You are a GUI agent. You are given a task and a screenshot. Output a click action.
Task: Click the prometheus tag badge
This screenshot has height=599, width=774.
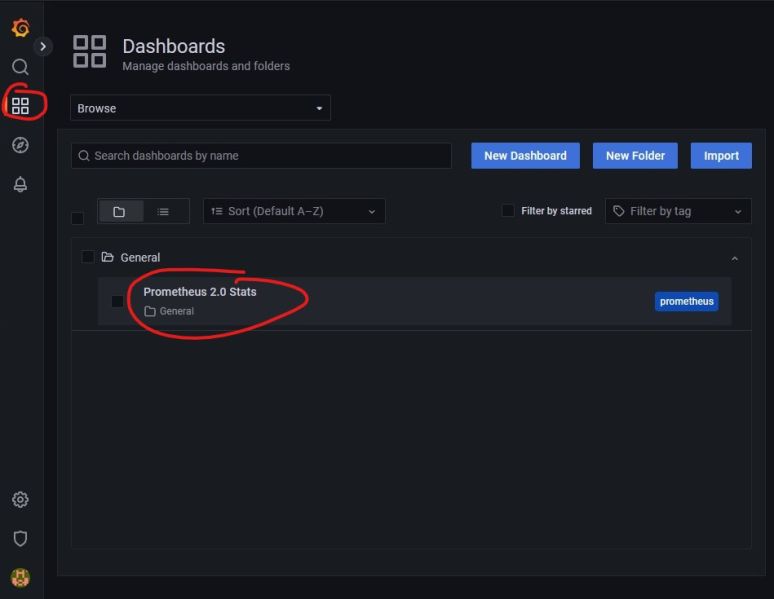pos(687,301)
